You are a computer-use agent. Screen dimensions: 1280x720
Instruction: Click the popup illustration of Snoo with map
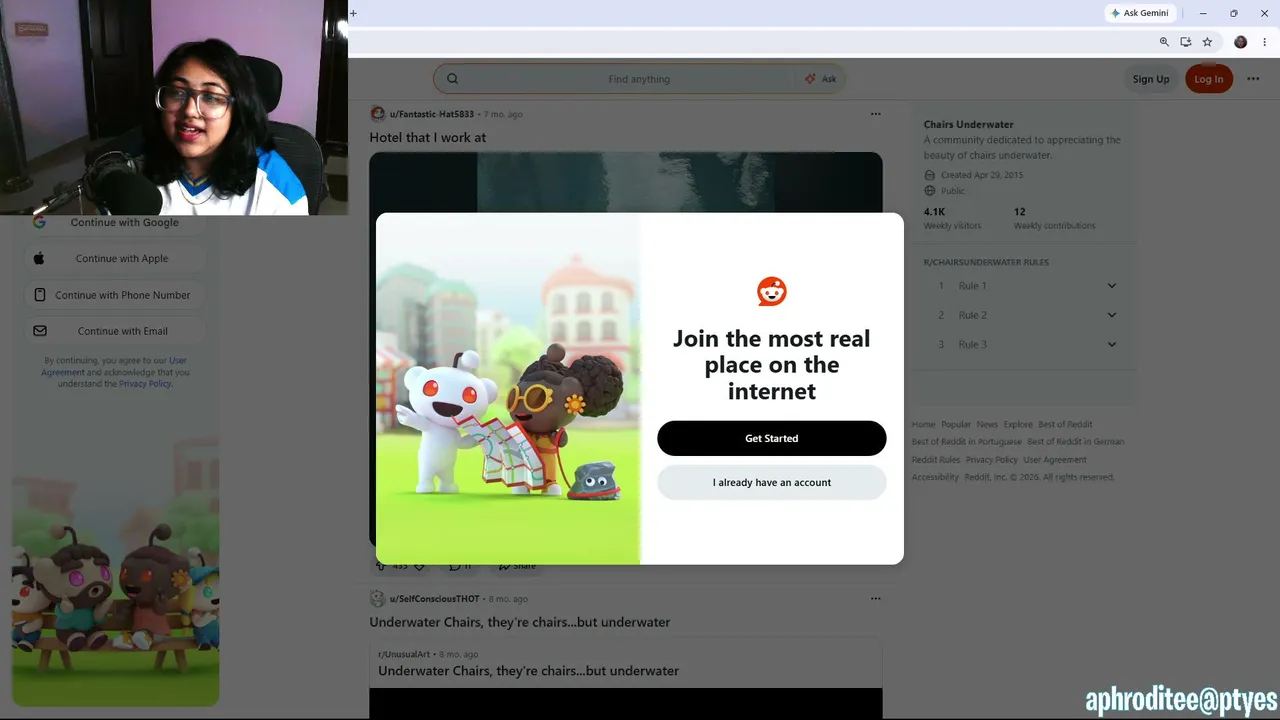click(508, 388)
